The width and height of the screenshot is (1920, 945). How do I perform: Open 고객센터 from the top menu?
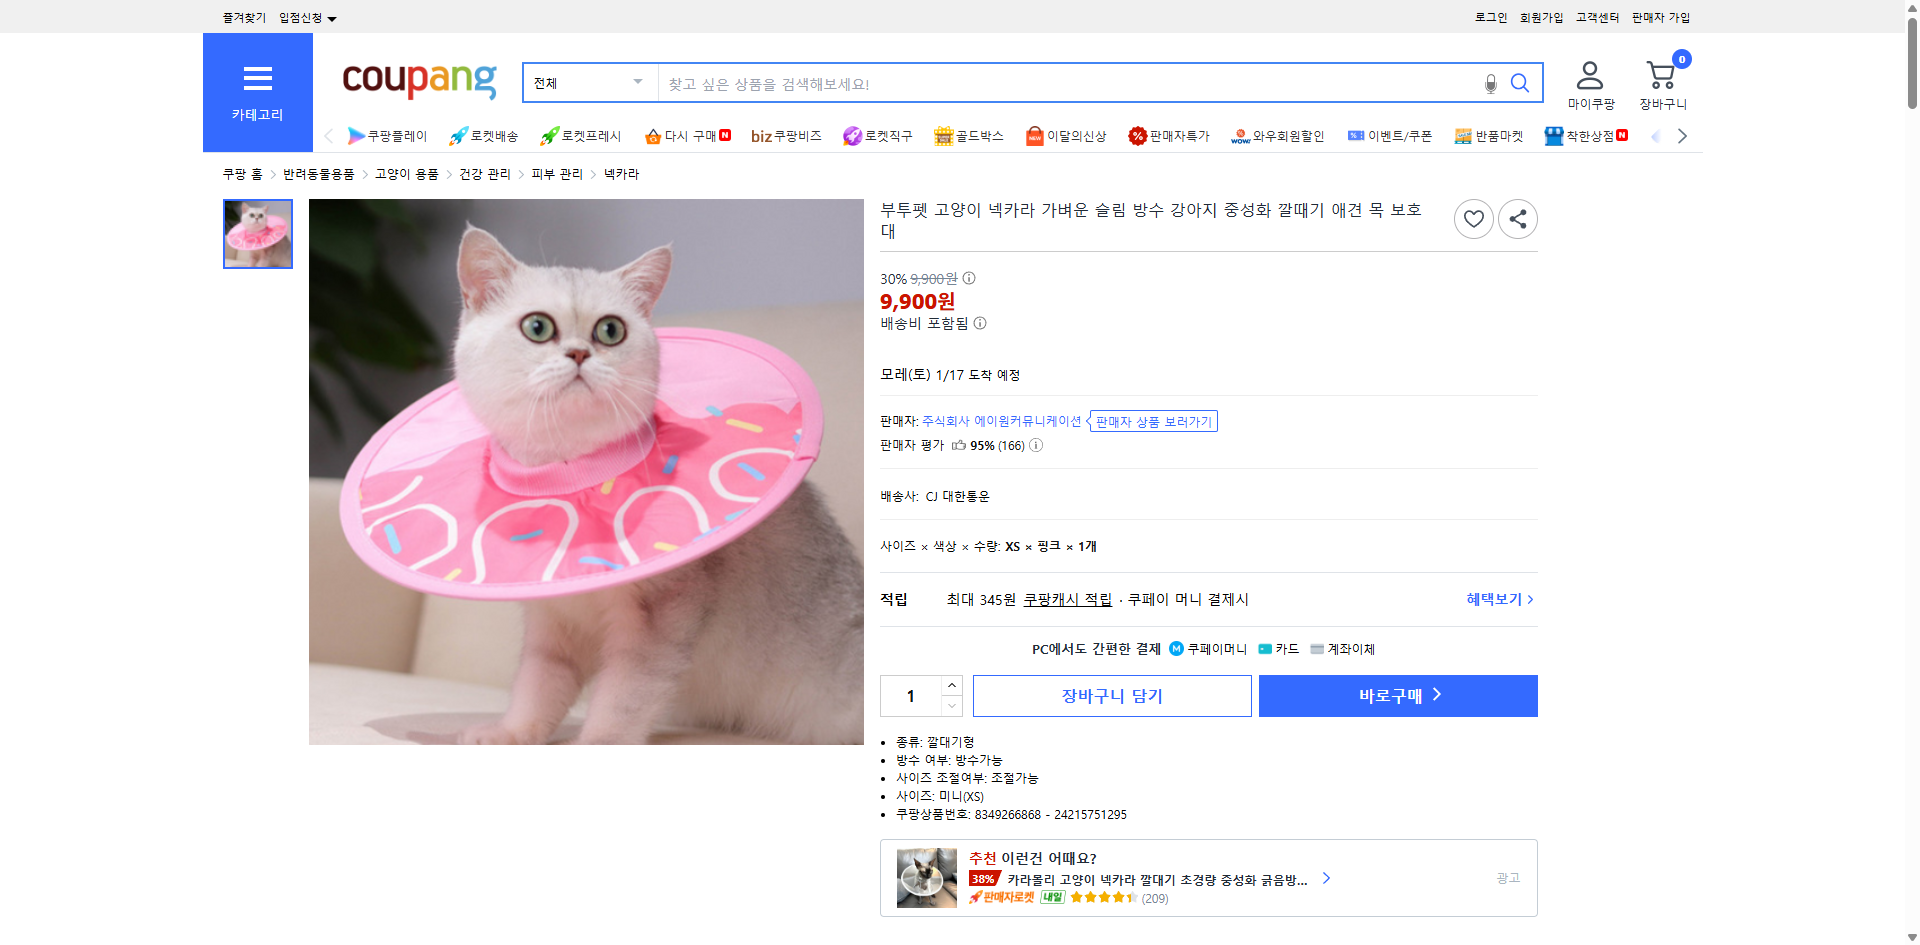[1597, 17]
